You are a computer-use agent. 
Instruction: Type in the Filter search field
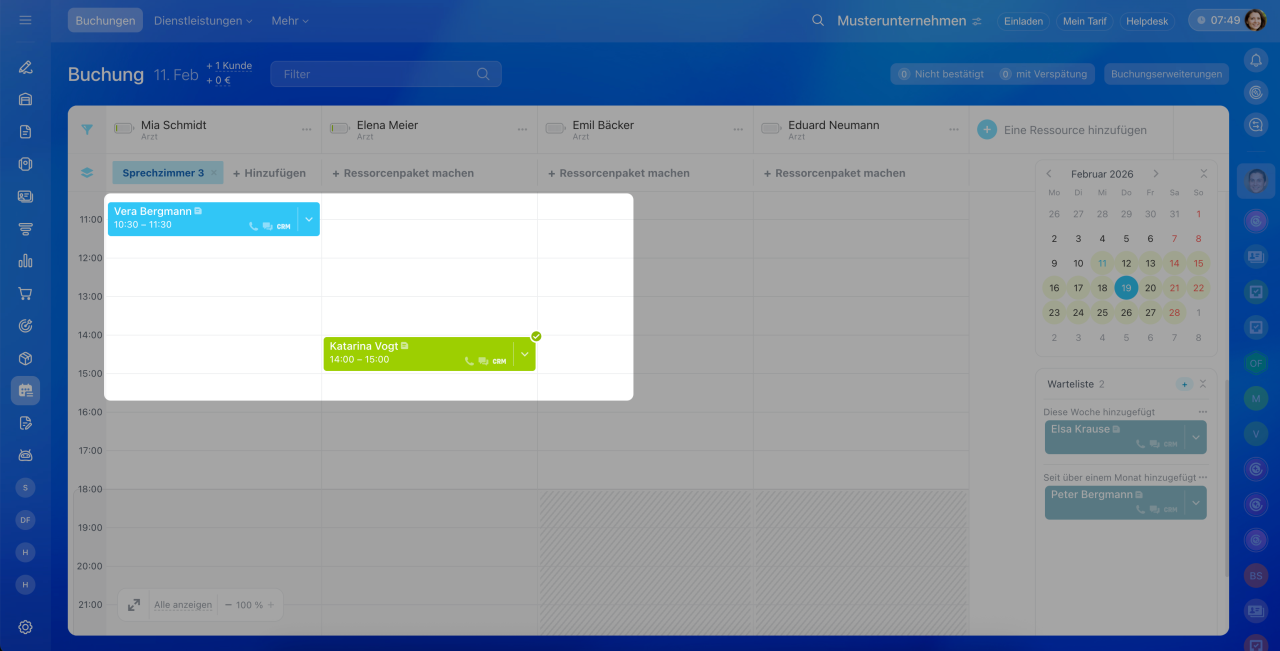pos(375,74)
